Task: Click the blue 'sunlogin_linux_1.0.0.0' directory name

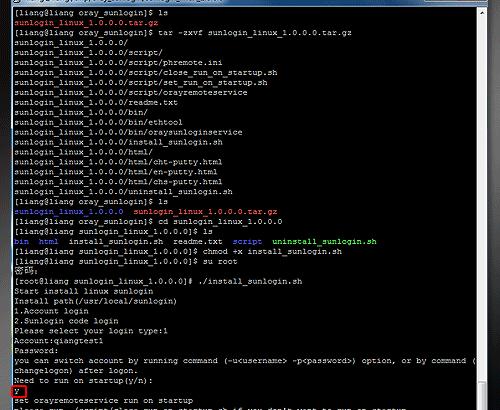Action: pos(69,212)
